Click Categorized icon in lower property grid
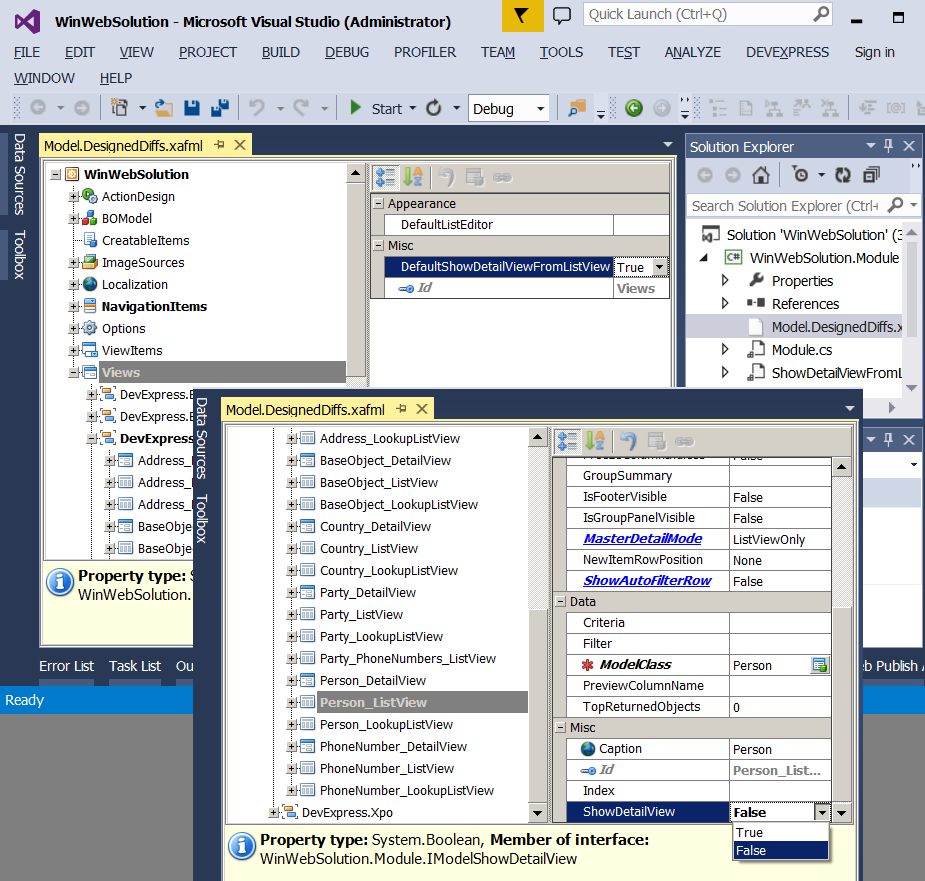The height and width of the screenshot is (881, 925). [568, 441]
